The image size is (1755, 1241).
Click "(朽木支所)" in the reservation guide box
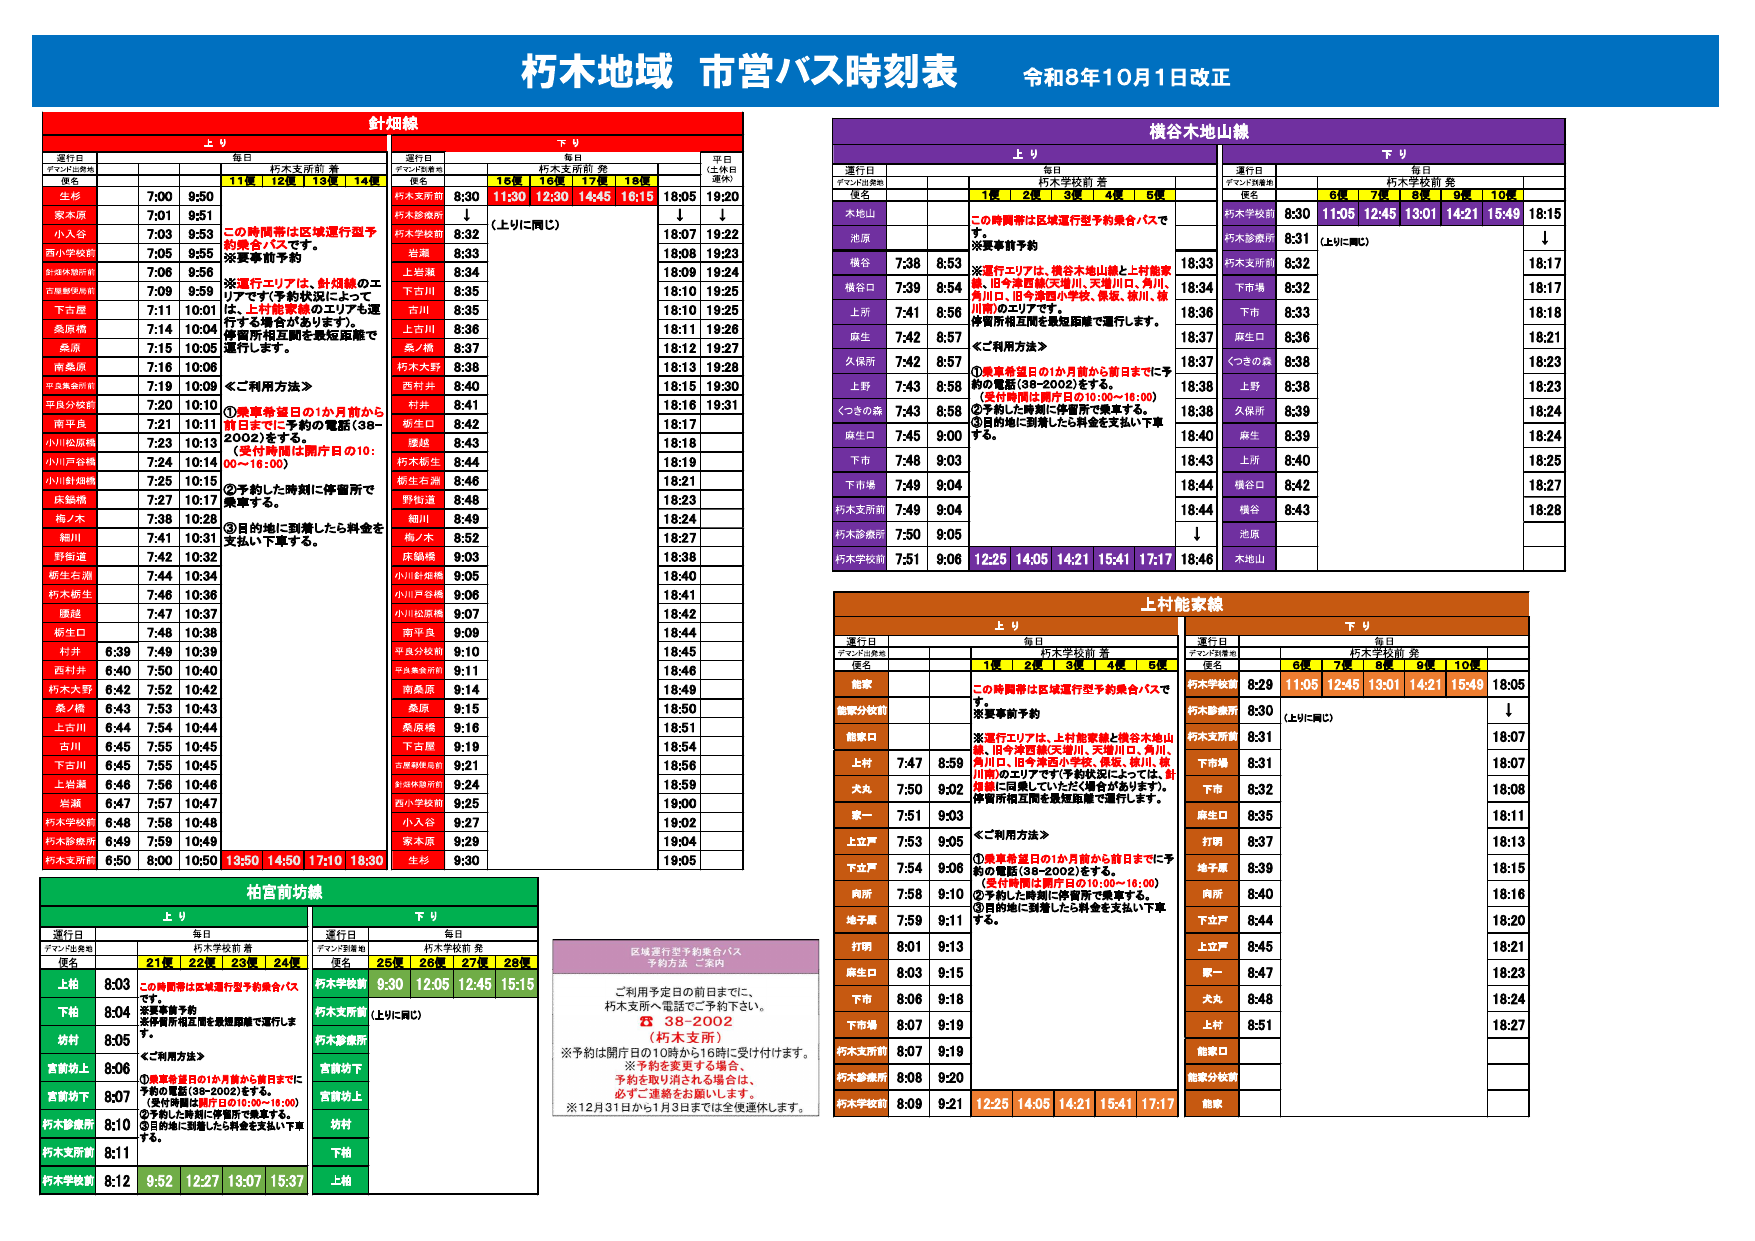point(685,1038)
